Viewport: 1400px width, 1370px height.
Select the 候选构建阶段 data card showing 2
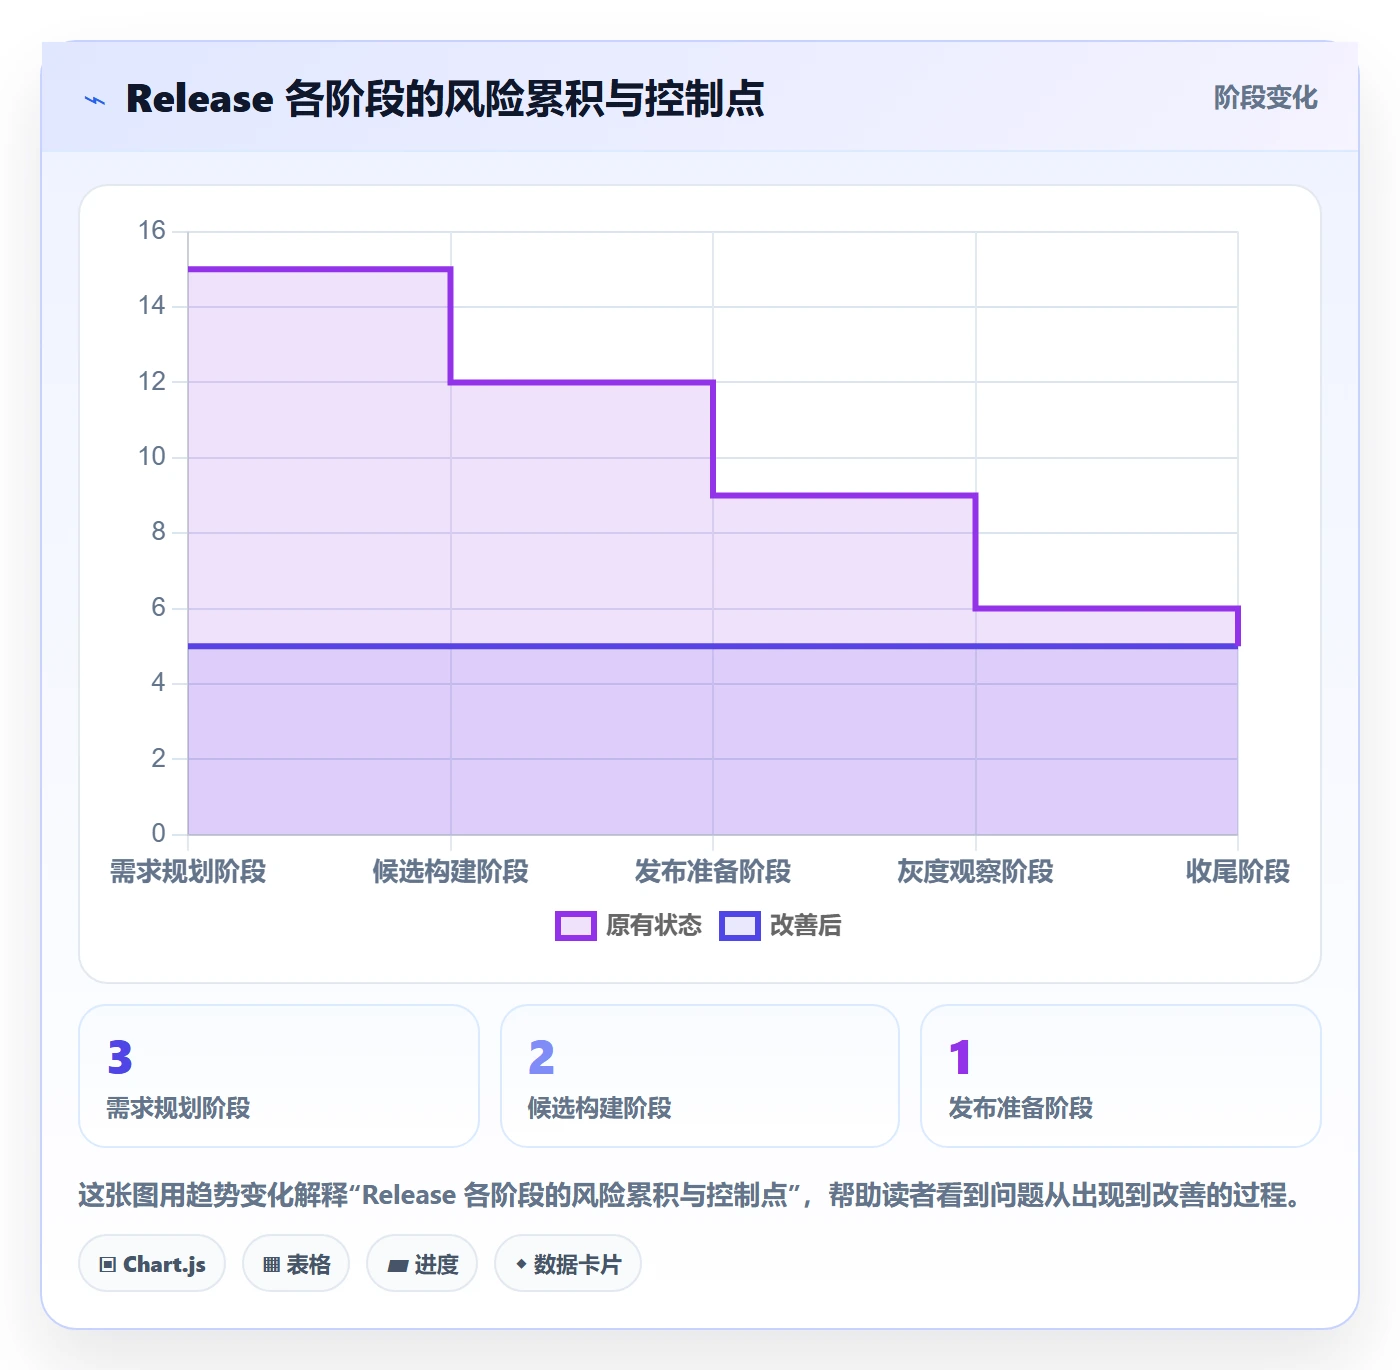click(x=700, y=1076)
